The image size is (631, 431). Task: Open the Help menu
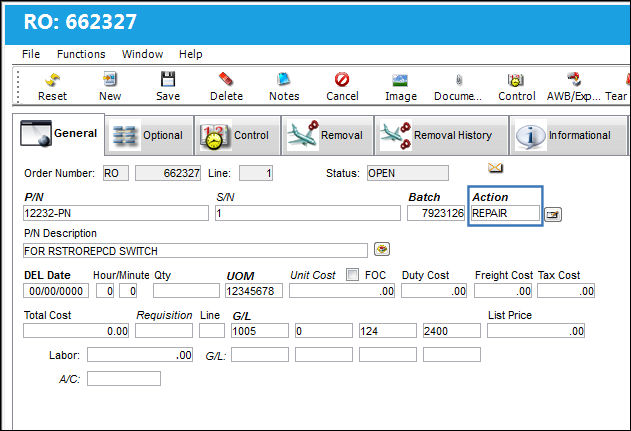(190, 54)
